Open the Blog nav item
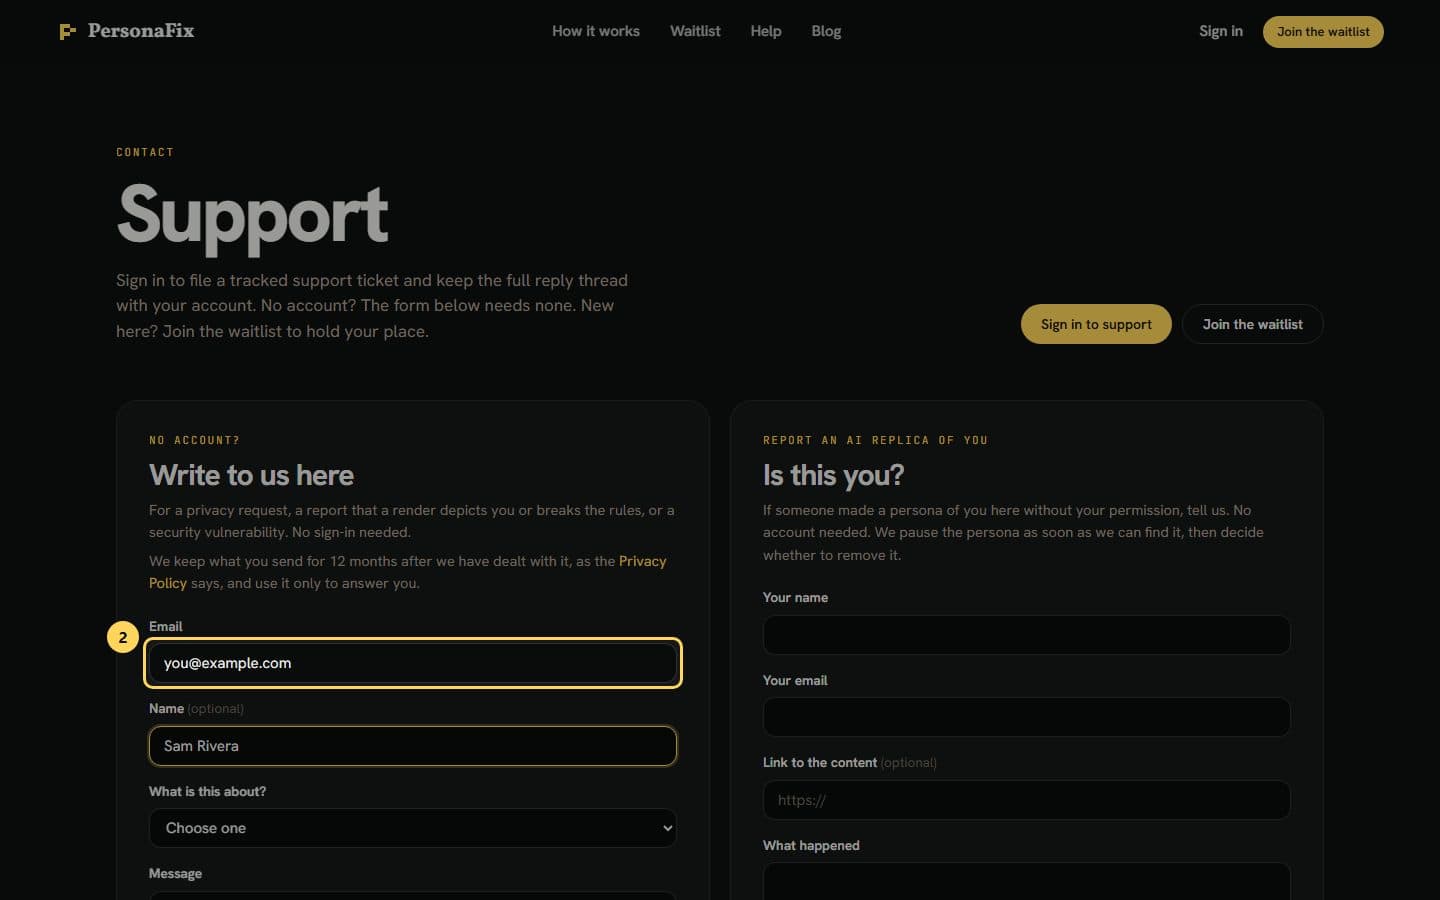This screenshot has height=900, width=1440. [826, 31]
